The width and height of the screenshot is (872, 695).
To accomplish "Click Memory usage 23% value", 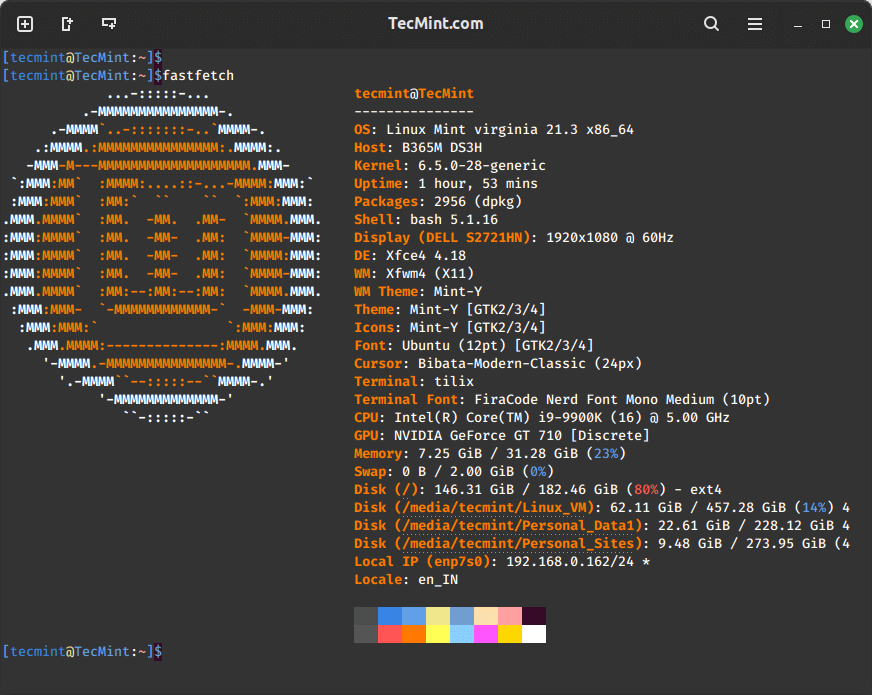I will pos(606,454).
